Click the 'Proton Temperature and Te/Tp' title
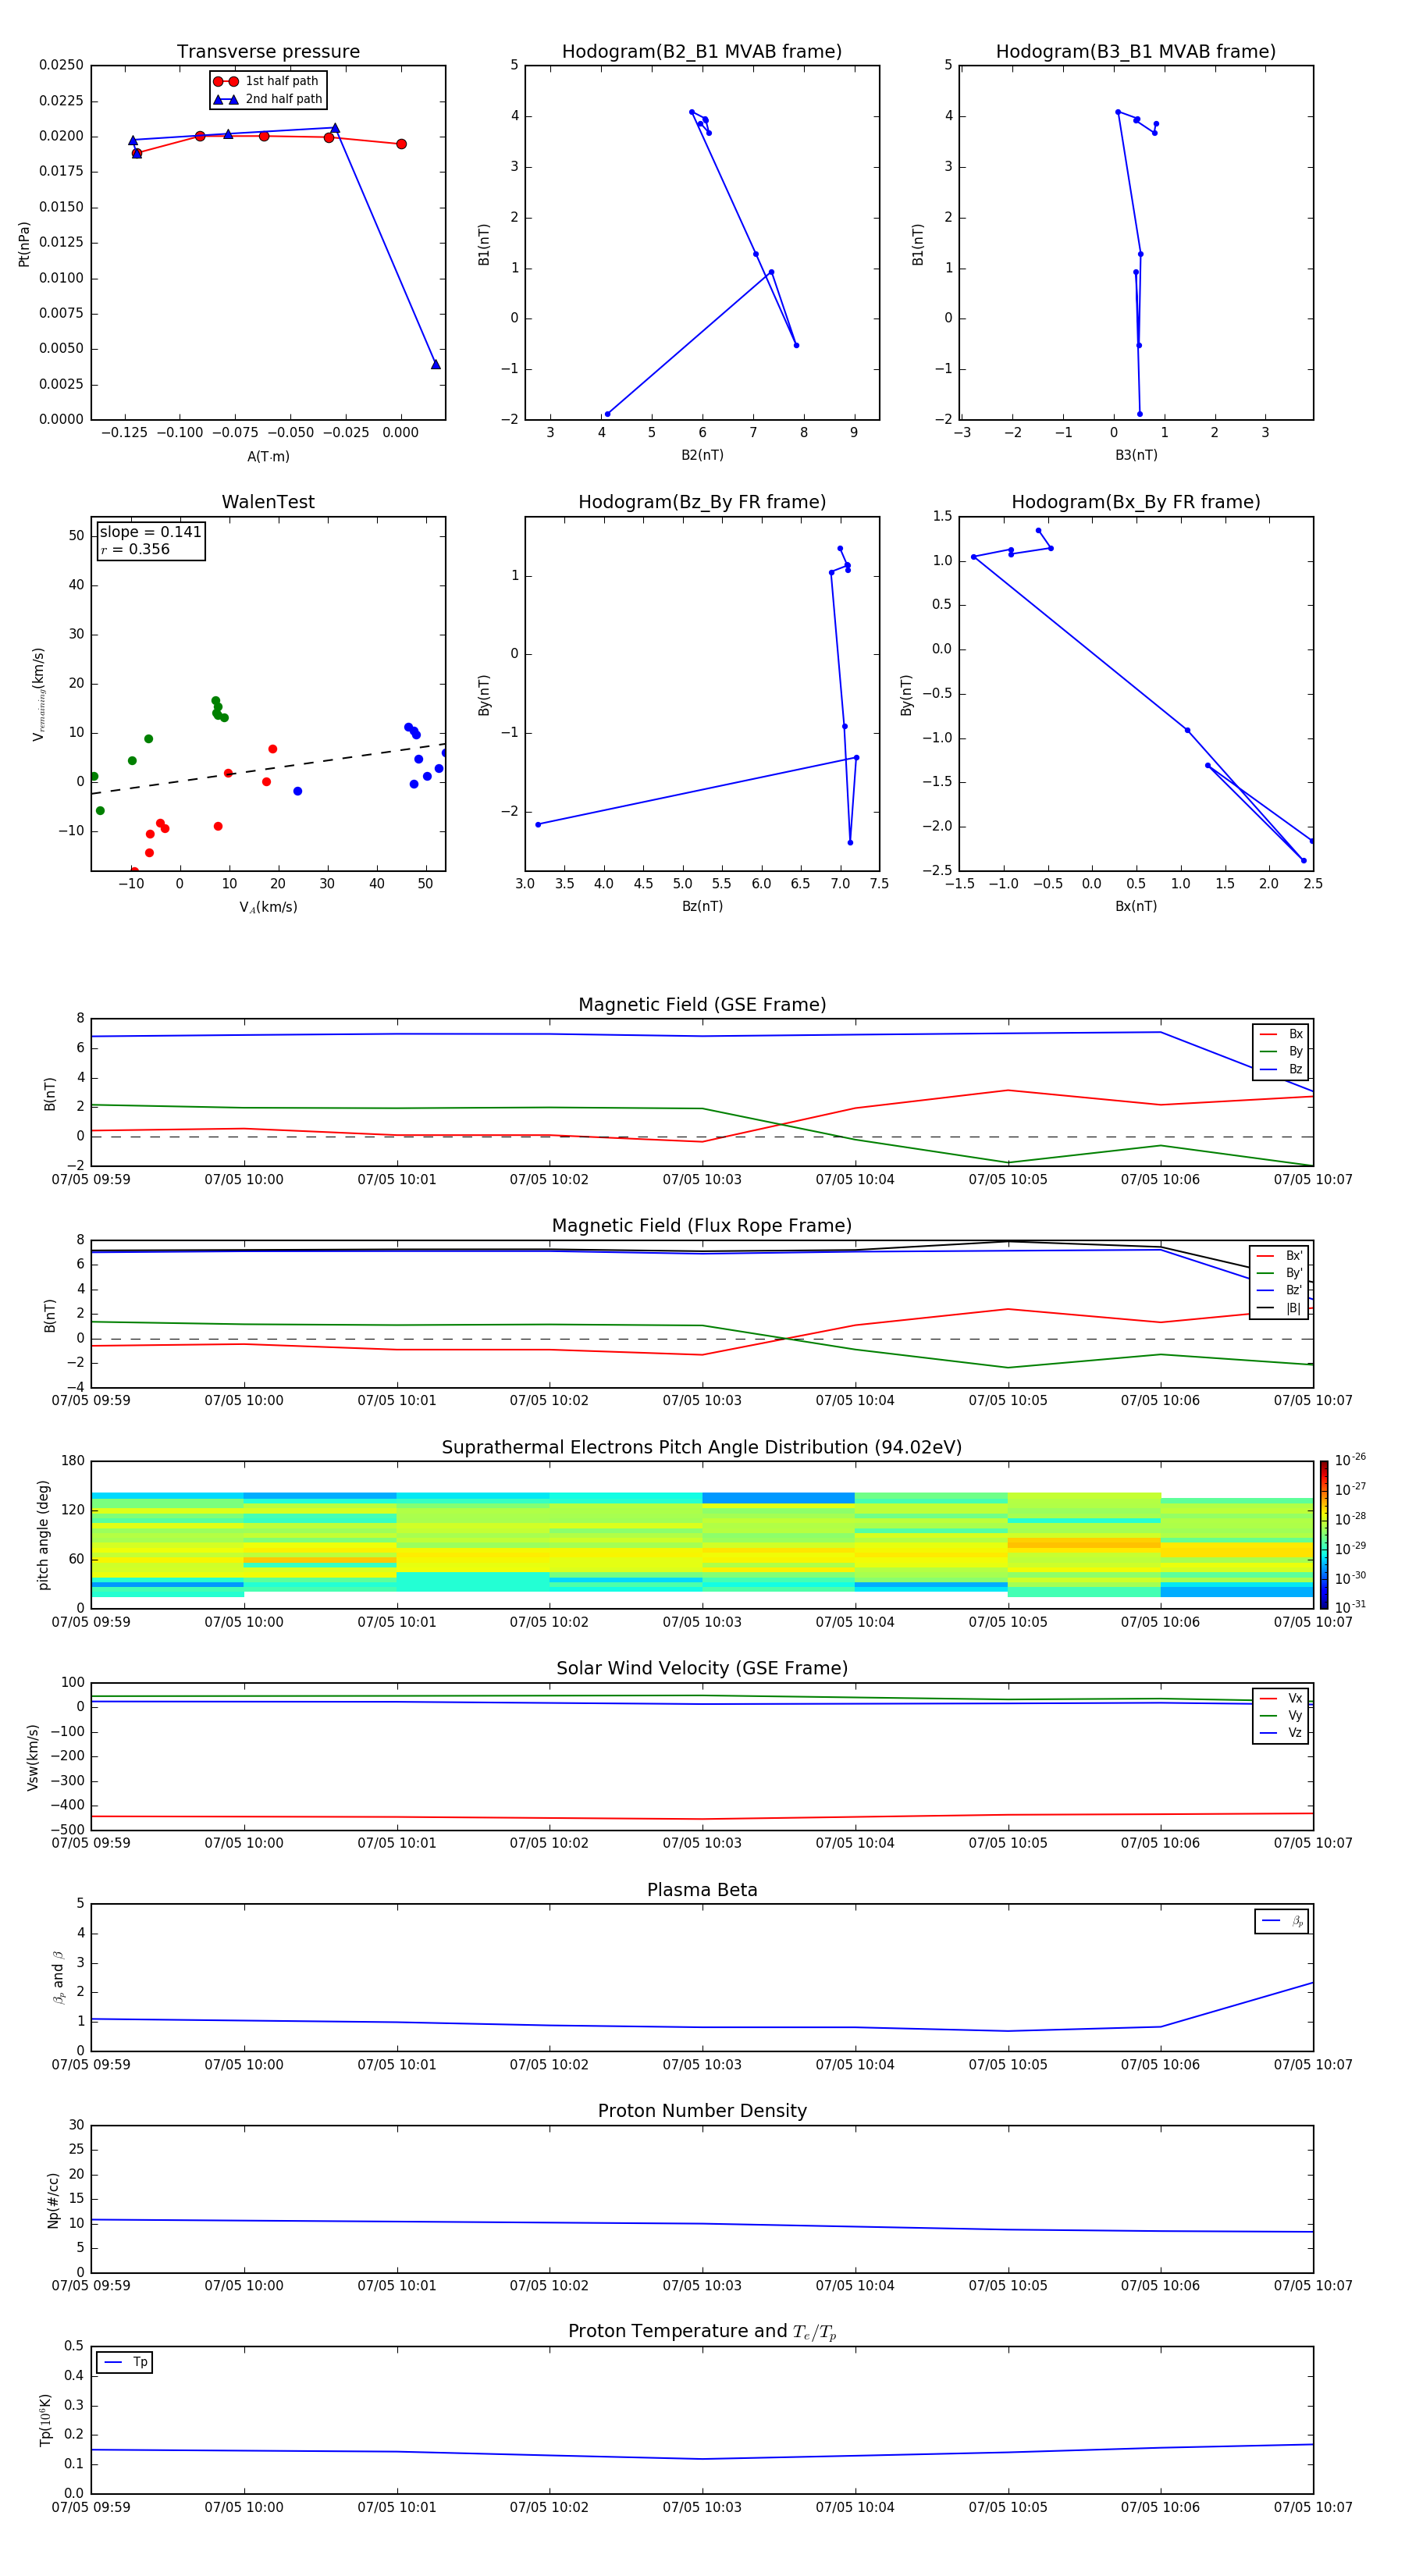Screen dimensions: 1405x2576 [x=702, y=2332]
